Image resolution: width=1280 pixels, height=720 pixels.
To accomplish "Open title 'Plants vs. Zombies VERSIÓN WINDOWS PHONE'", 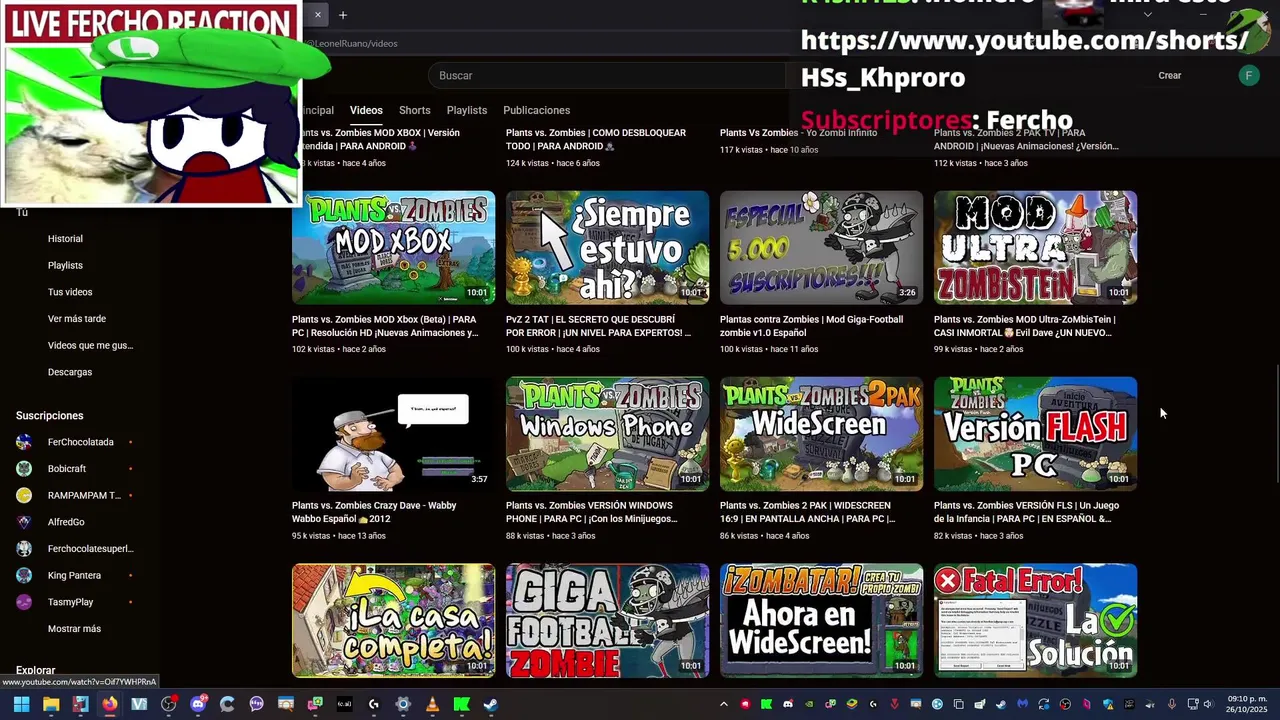I will tap(593, 512).
